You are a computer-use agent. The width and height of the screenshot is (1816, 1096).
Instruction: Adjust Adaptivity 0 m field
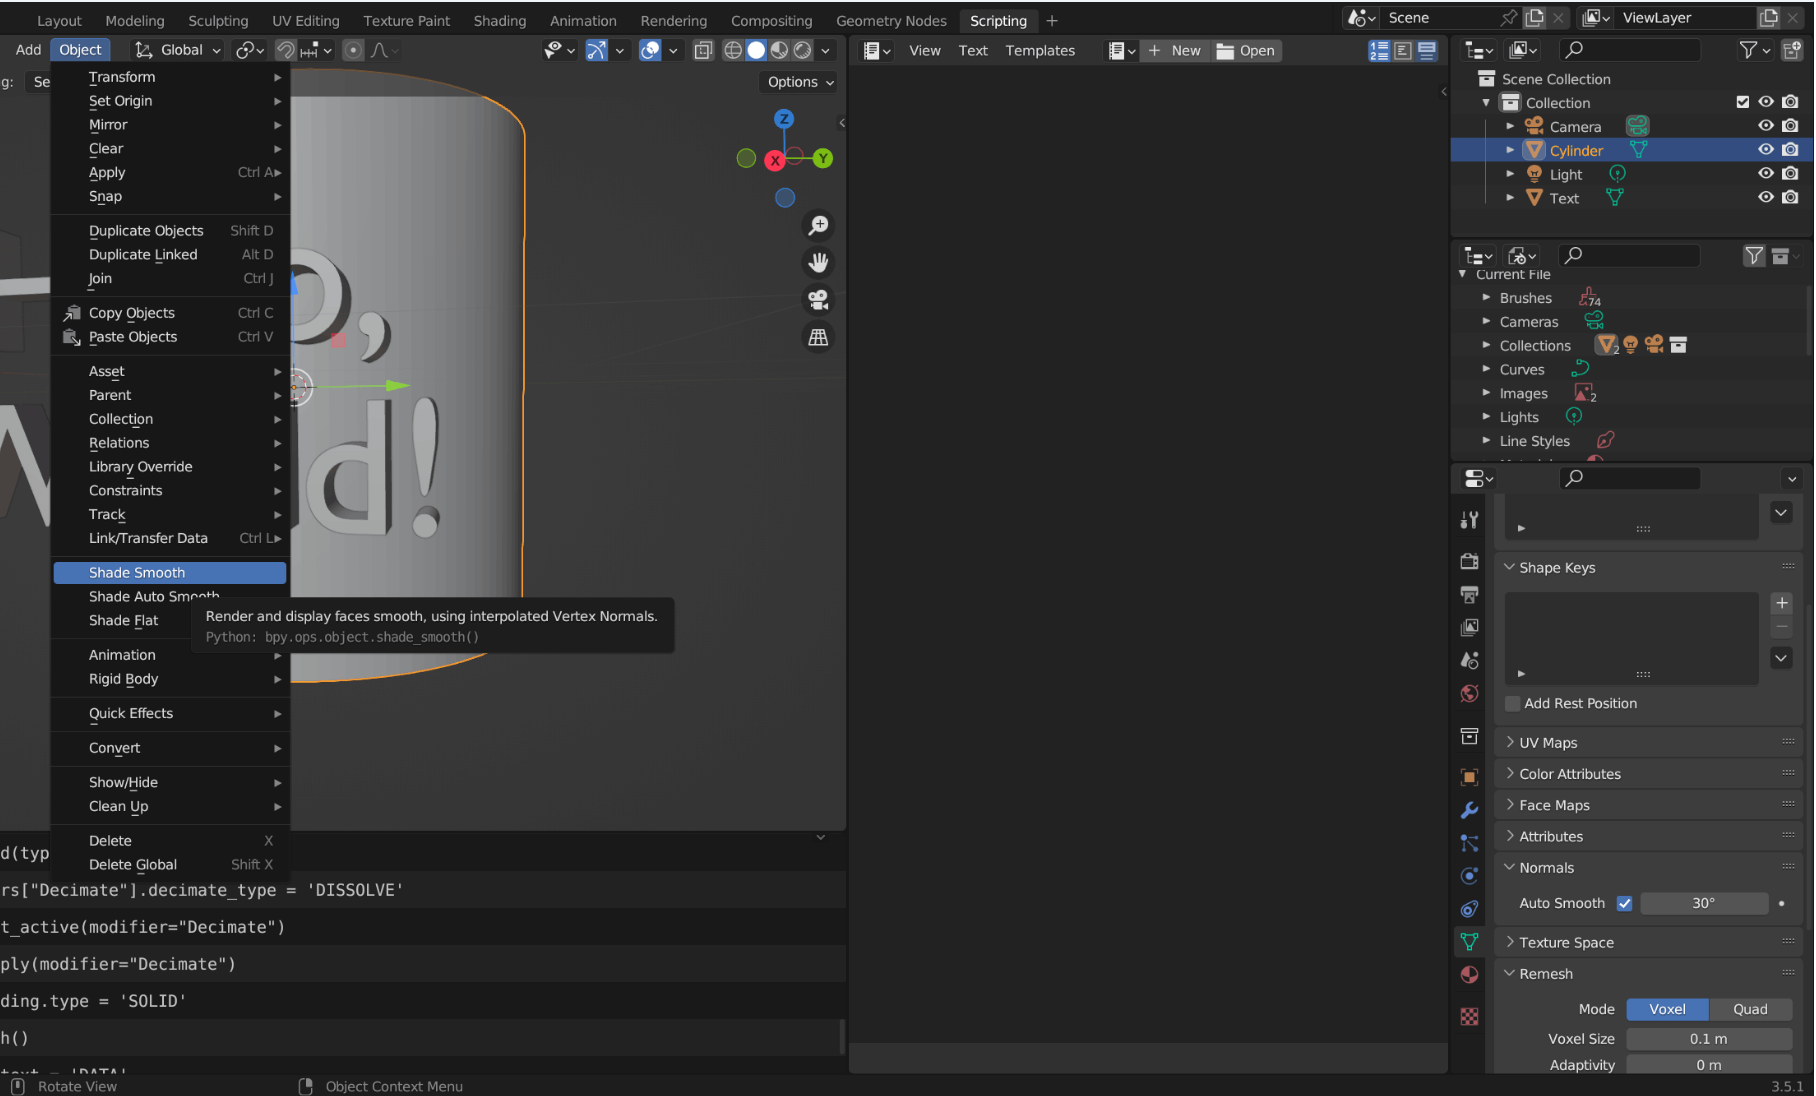coord(1709,1065)
